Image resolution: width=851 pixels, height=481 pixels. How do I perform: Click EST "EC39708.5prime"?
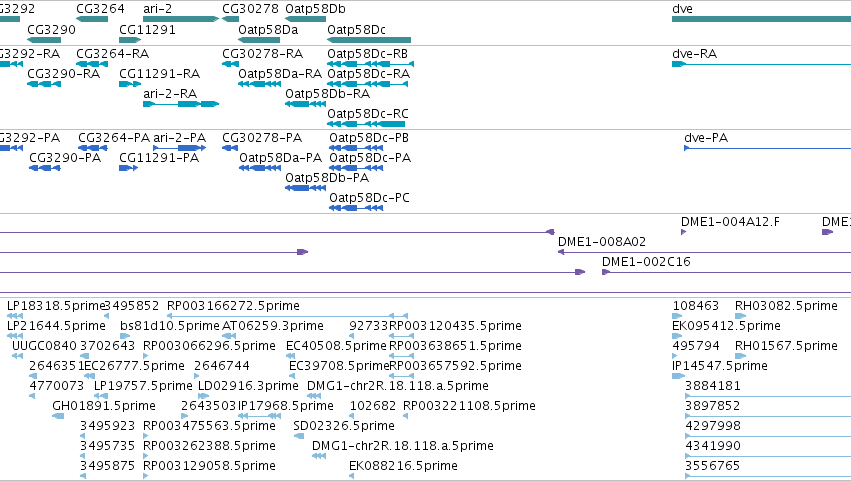tap(339, 366)
